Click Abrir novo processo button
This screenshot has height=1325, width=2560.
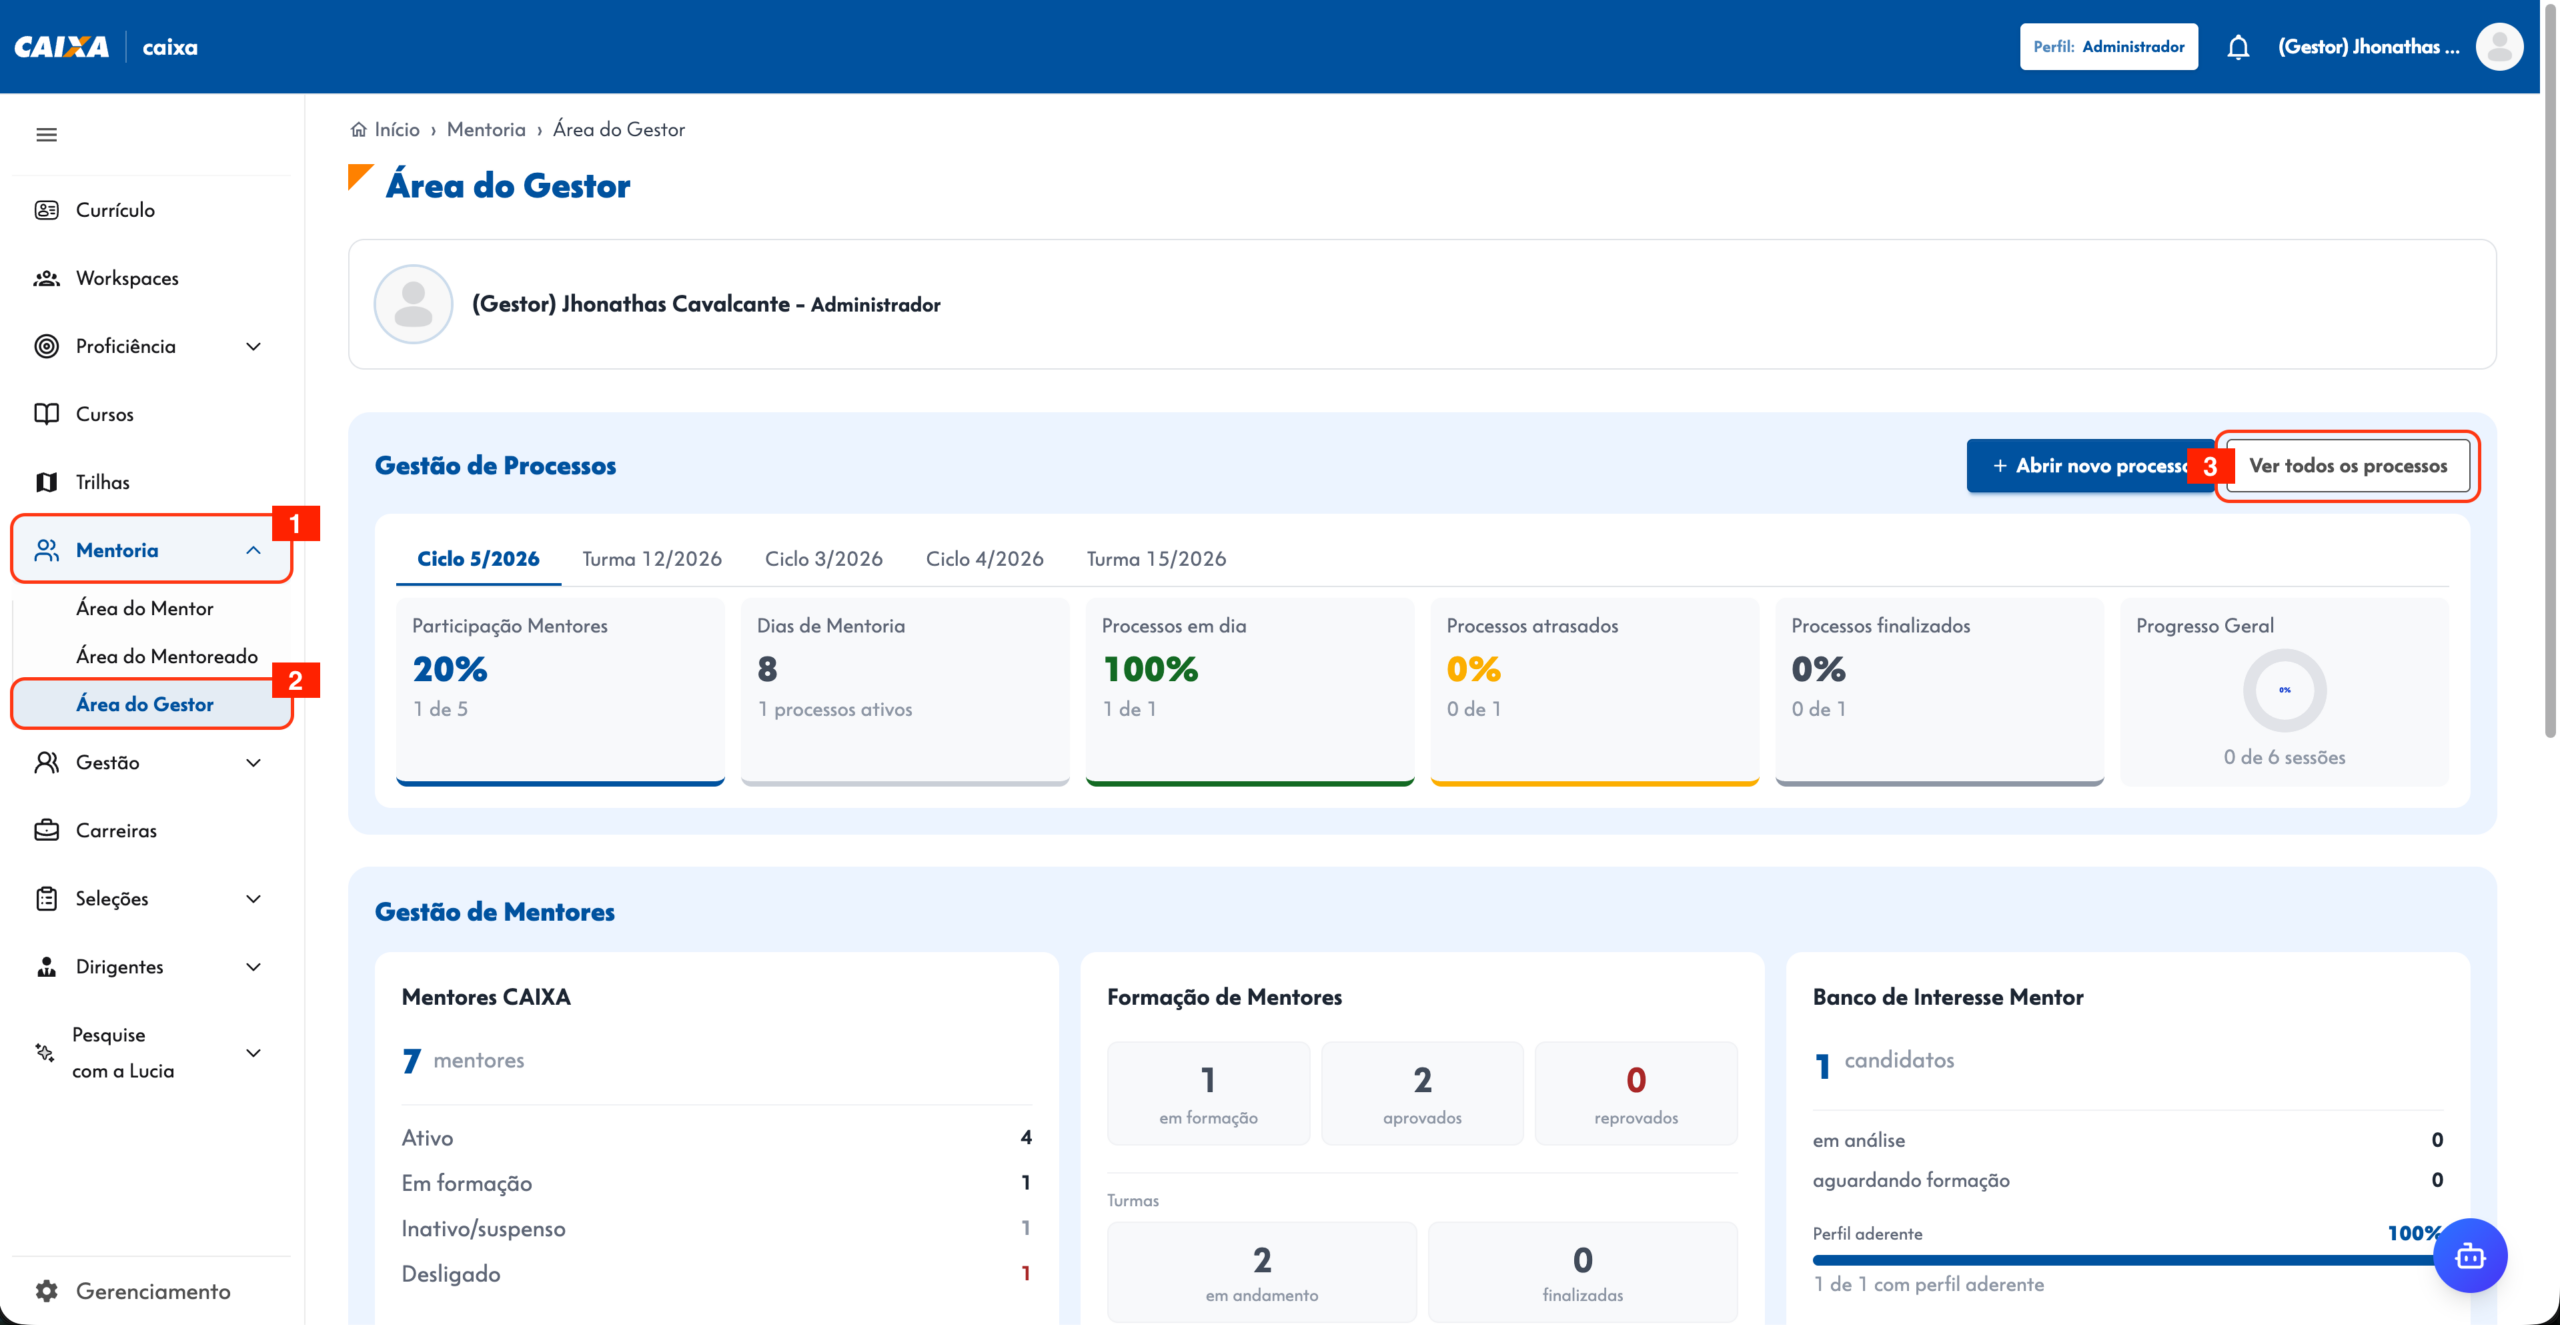tap(2088, 466)
